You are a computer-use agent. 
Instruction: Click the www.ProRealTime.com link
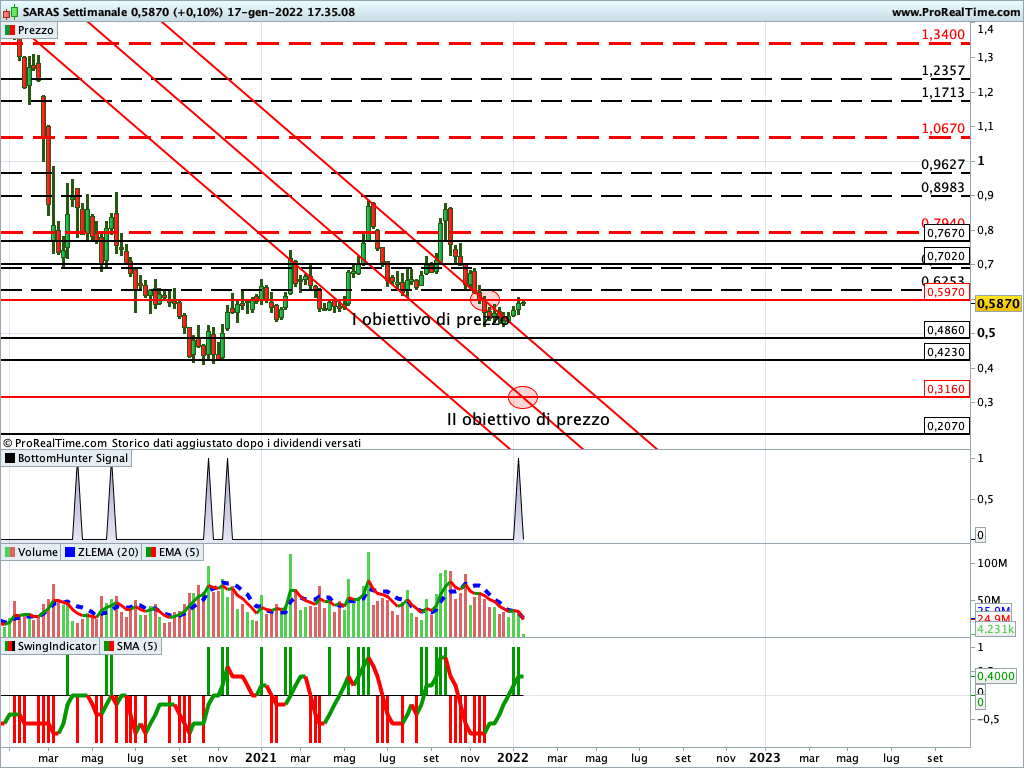click(954, 12)
